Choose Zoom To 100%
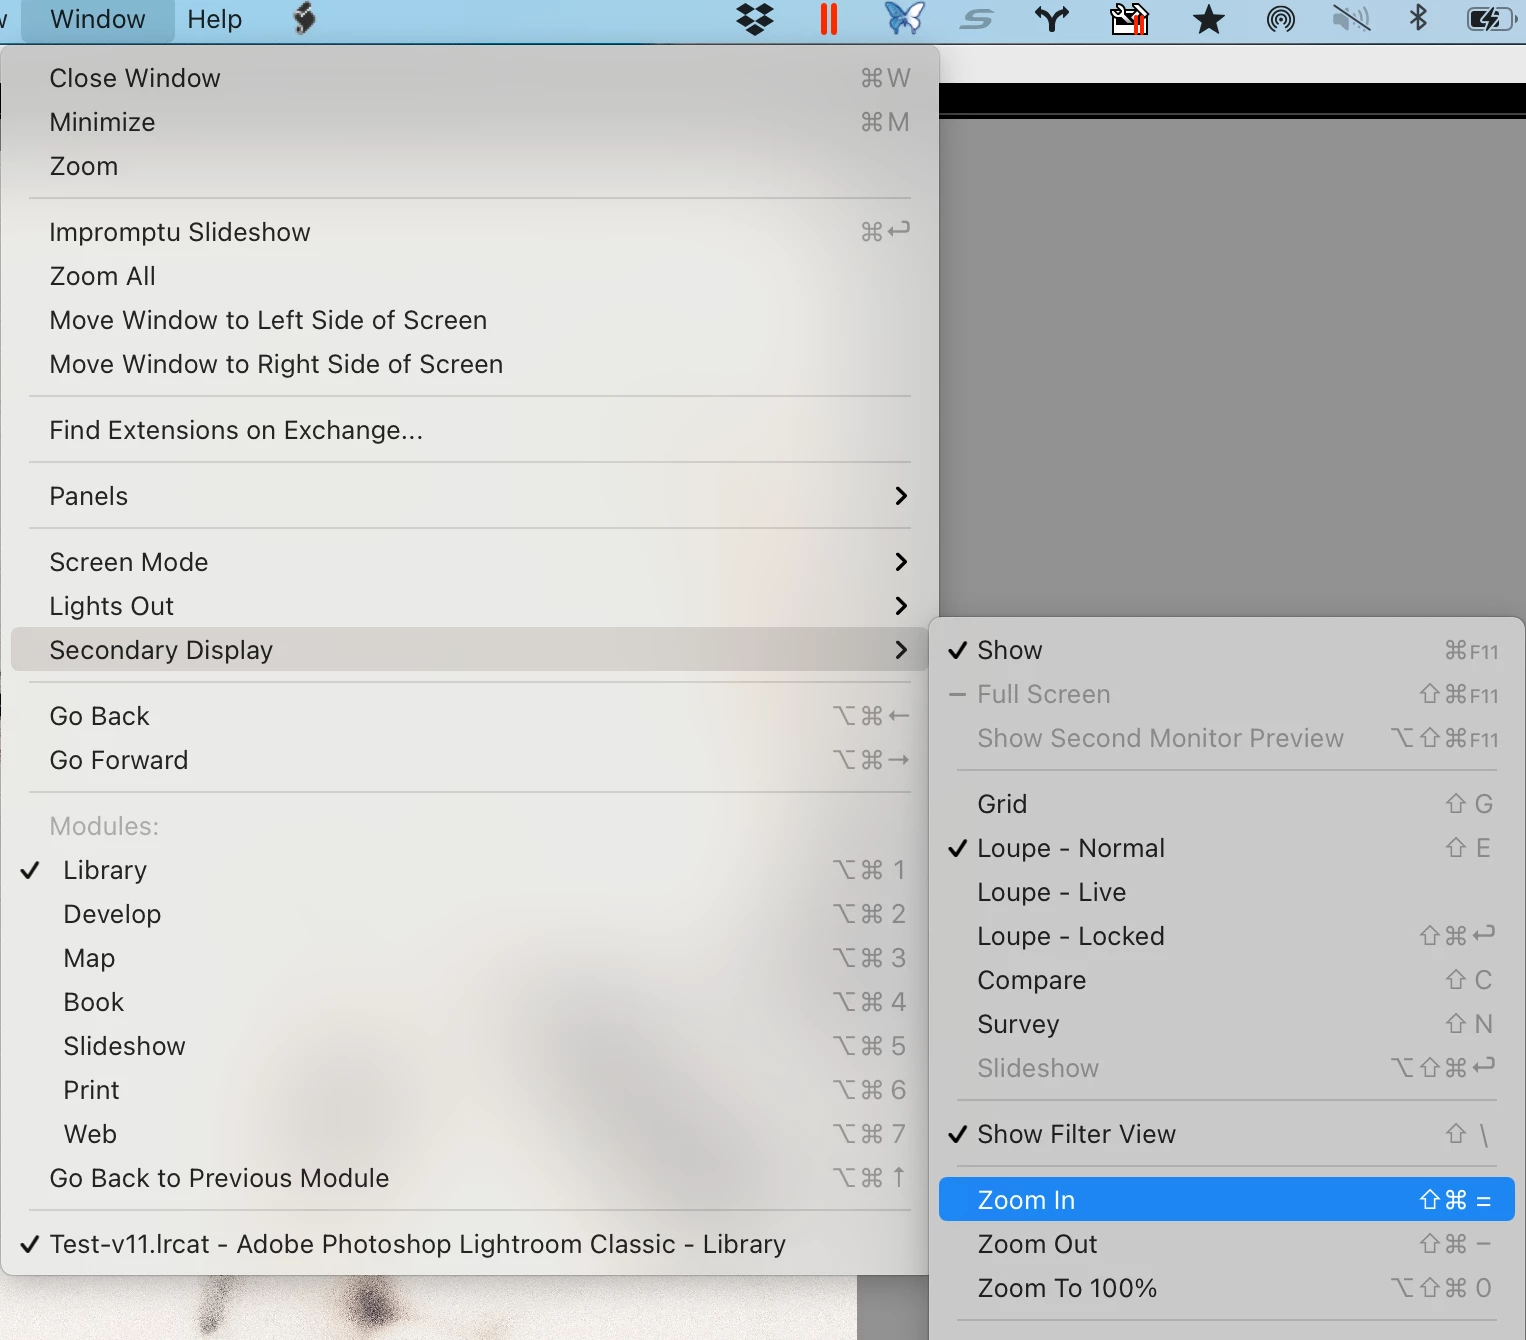1526x1340 pixels. tap(1227, 1288)
